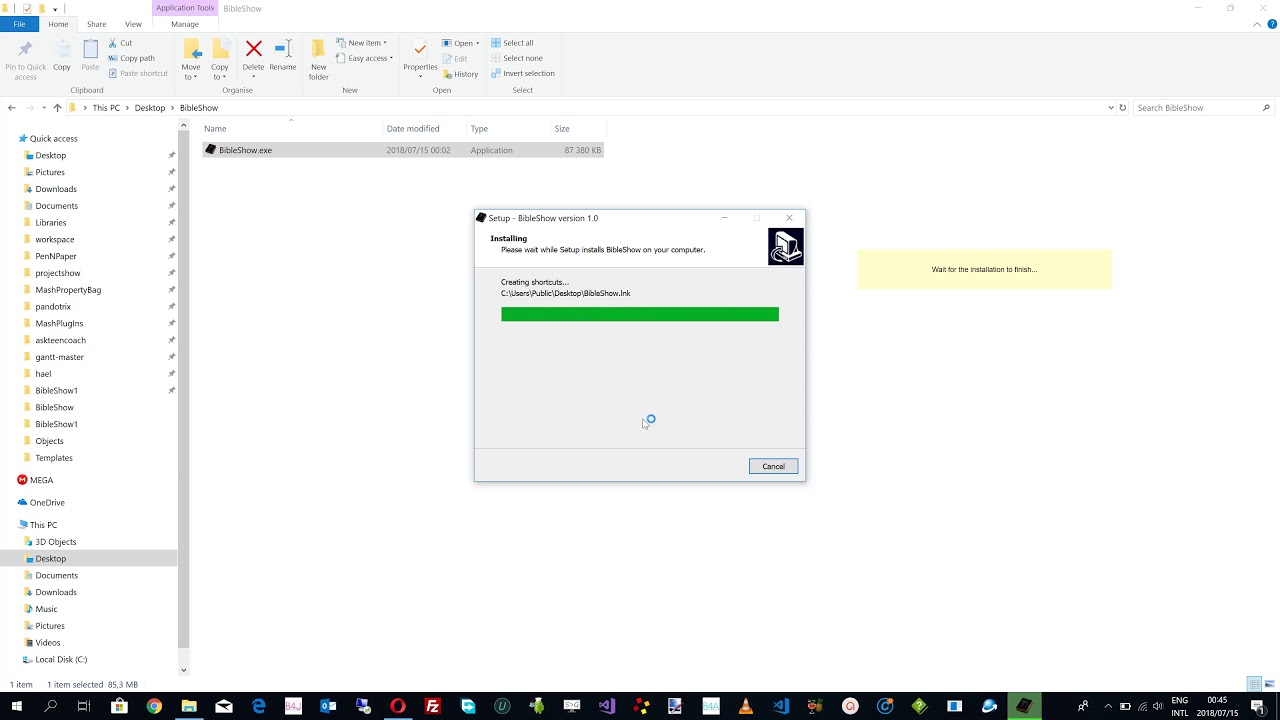Open the Open button dropdown arrow
Image resolution: width=1280 pixels, height=720 pixels.
[477, 43]
